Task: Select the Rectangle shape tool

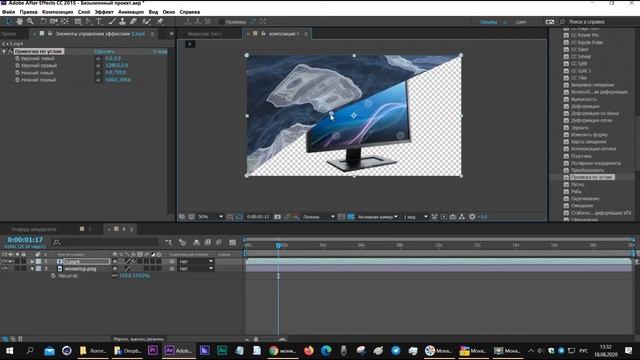Action: coord(78,21)
